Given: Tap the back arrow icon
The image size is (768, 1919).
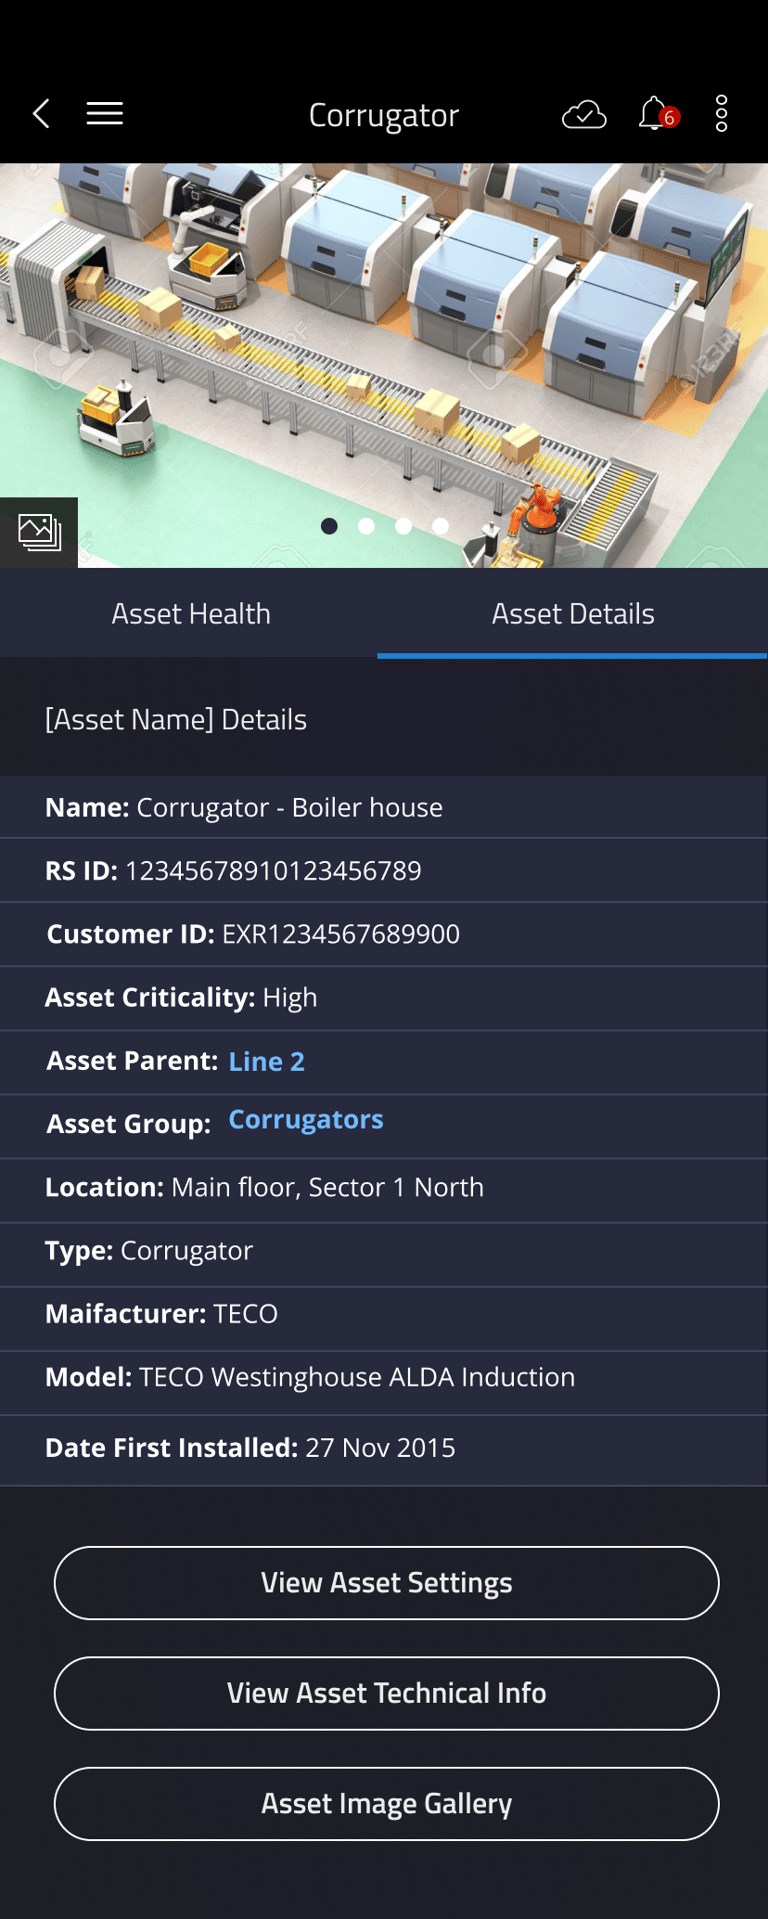Looking at the screenshot, I should [x=41, y=114].
